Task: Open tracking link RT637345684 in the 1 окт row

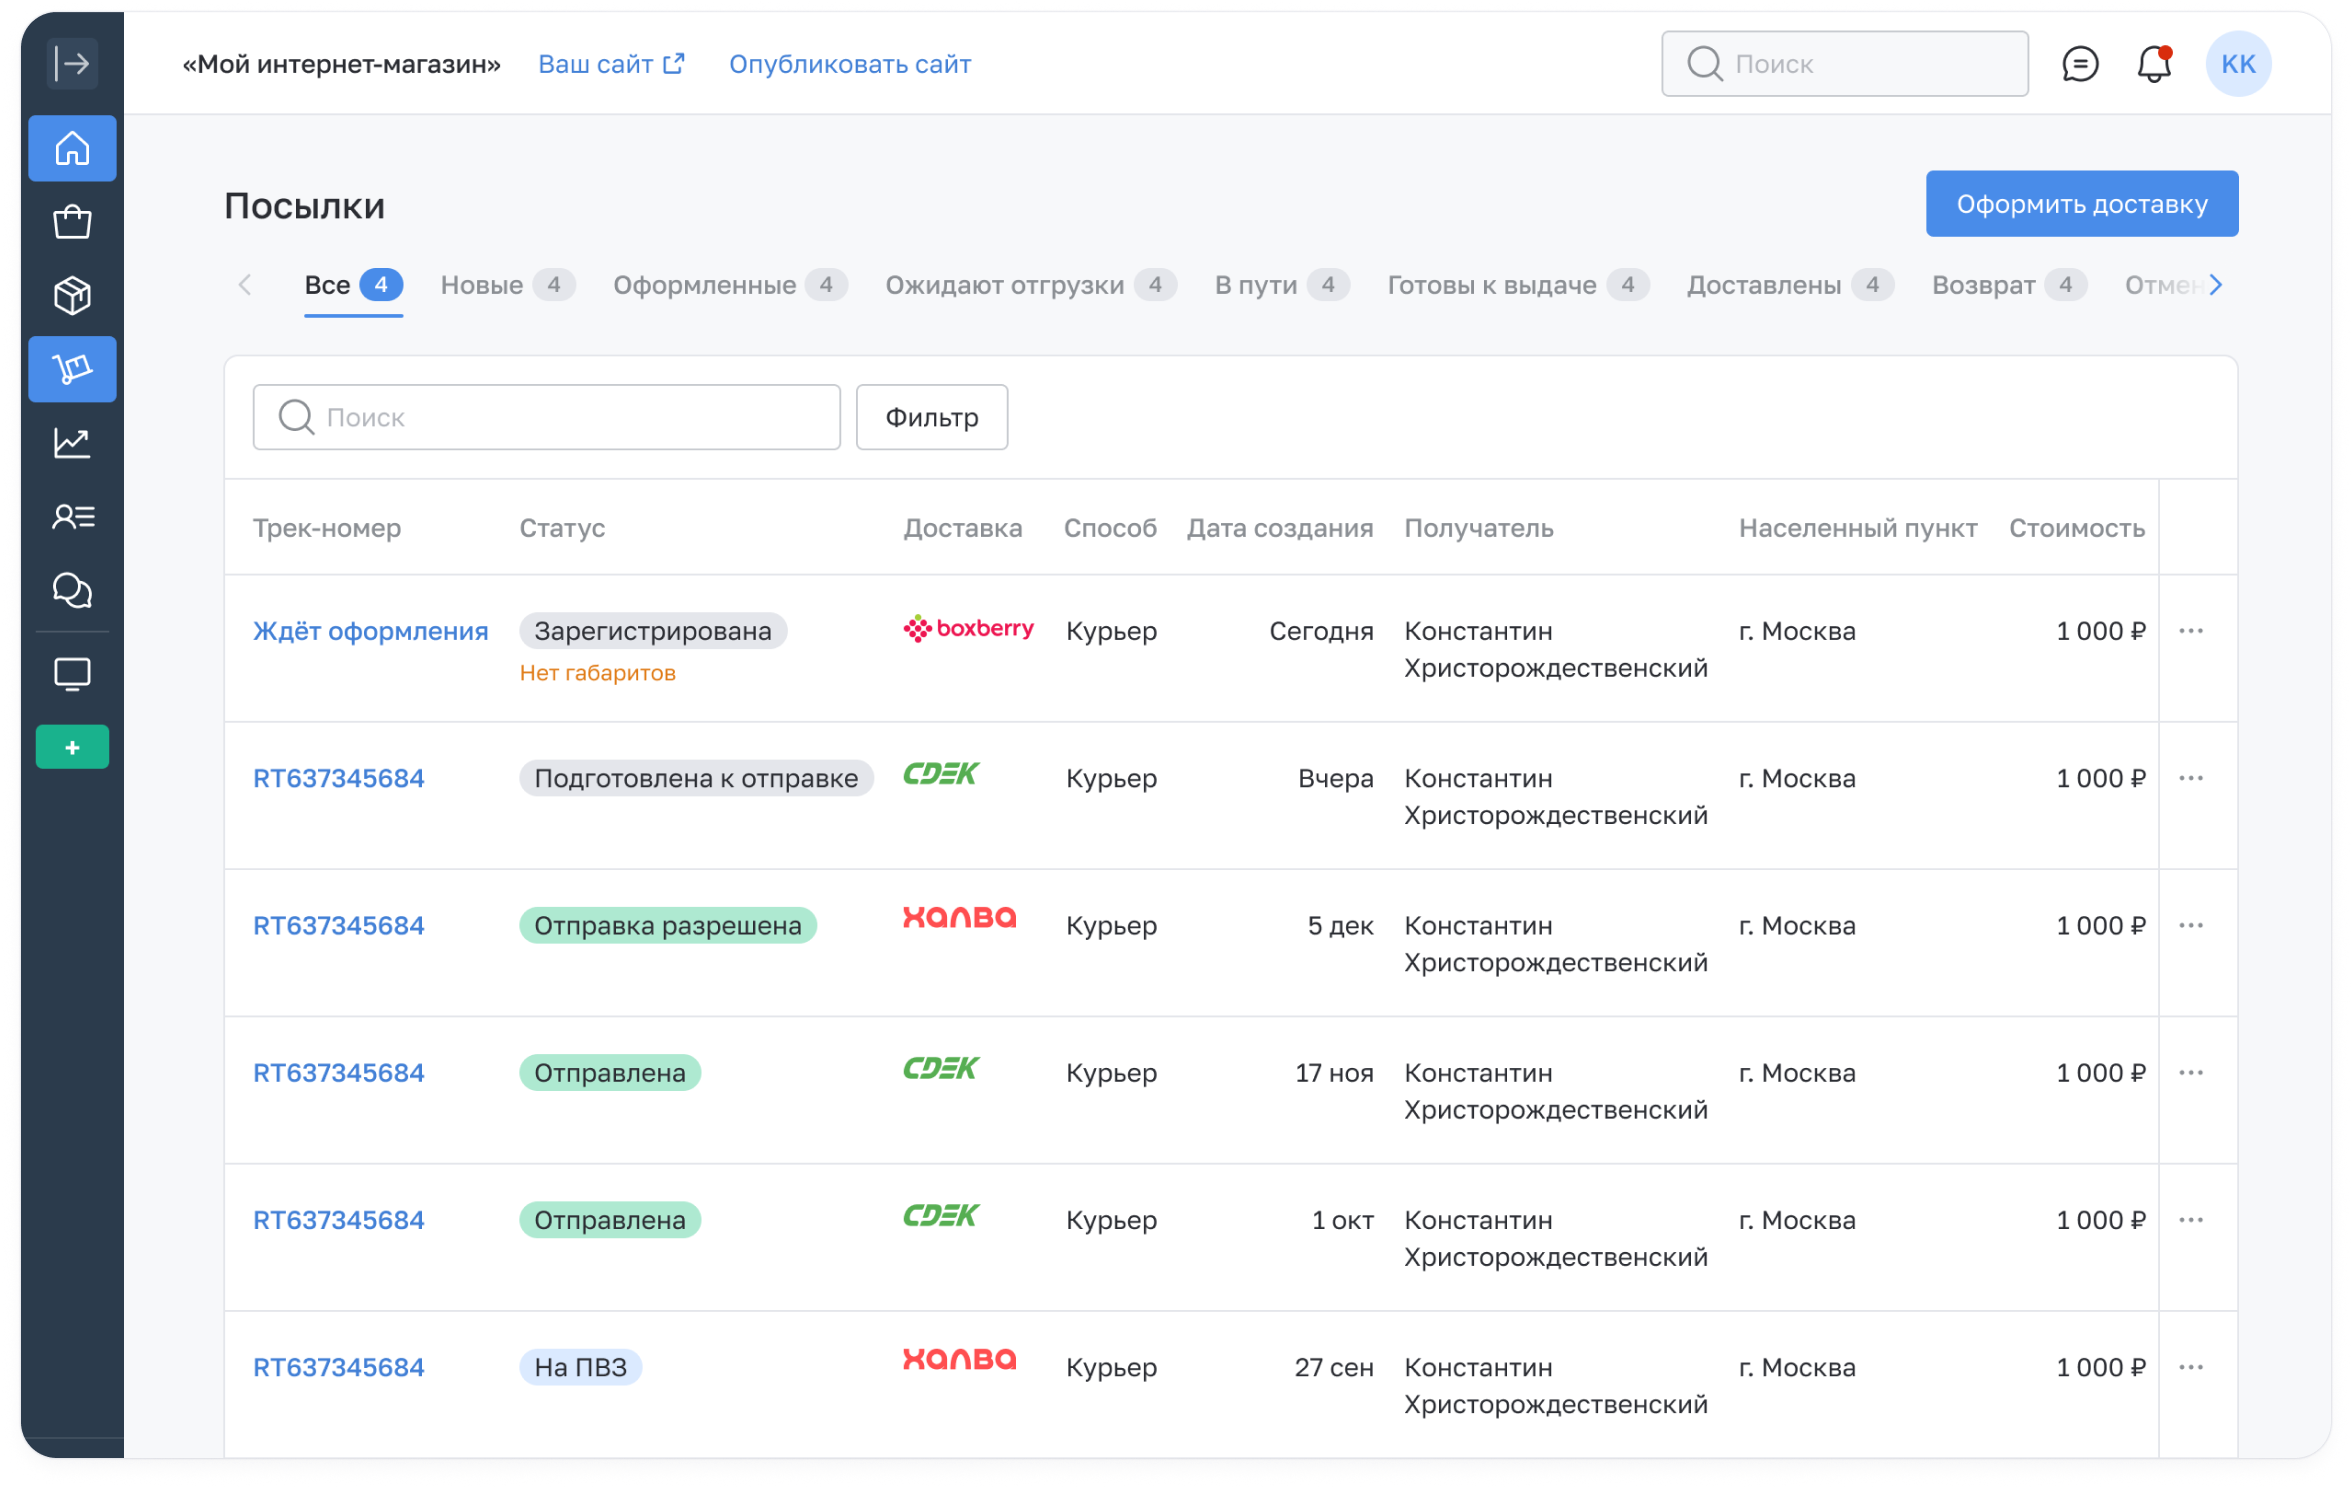Action: tap(338, 1220)
